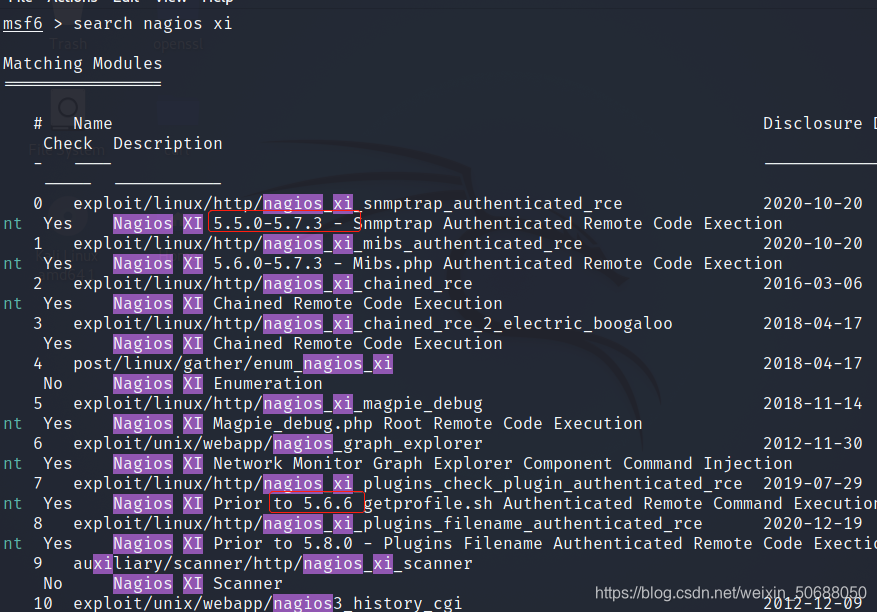
Task: Select module path plugins_check_plugin_authenticated_rce
Action: tap(407, 484)
